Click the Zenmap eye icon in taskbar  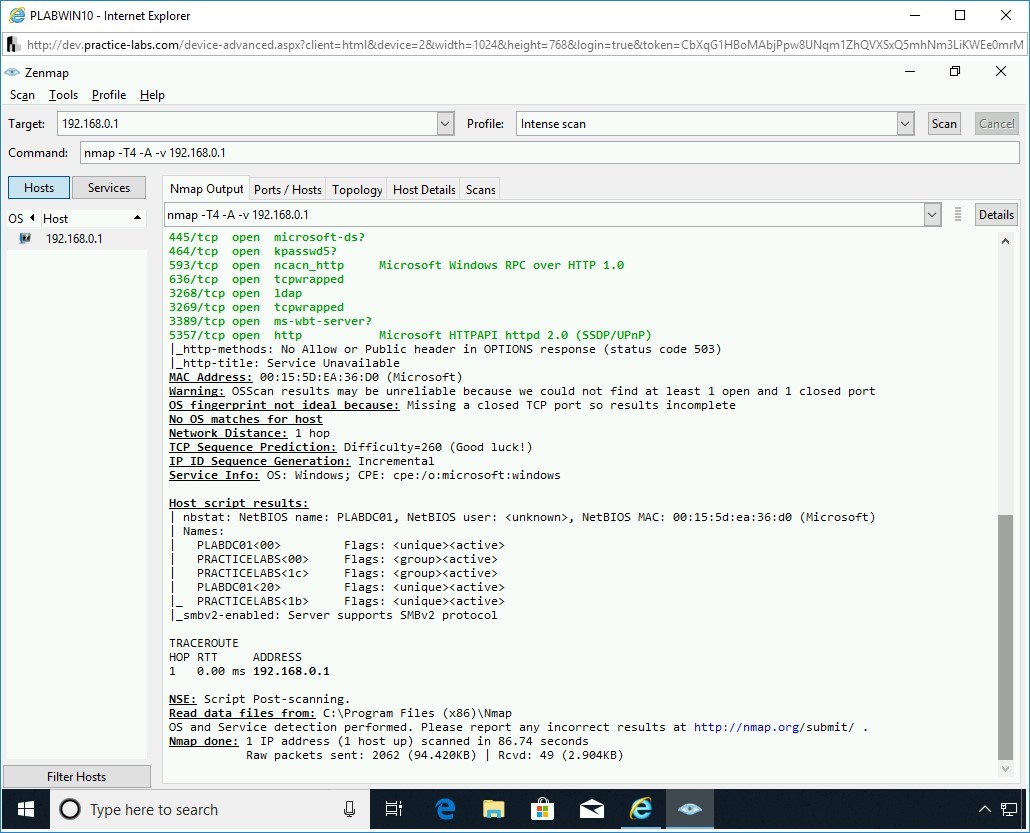click(x=689, y=809)
